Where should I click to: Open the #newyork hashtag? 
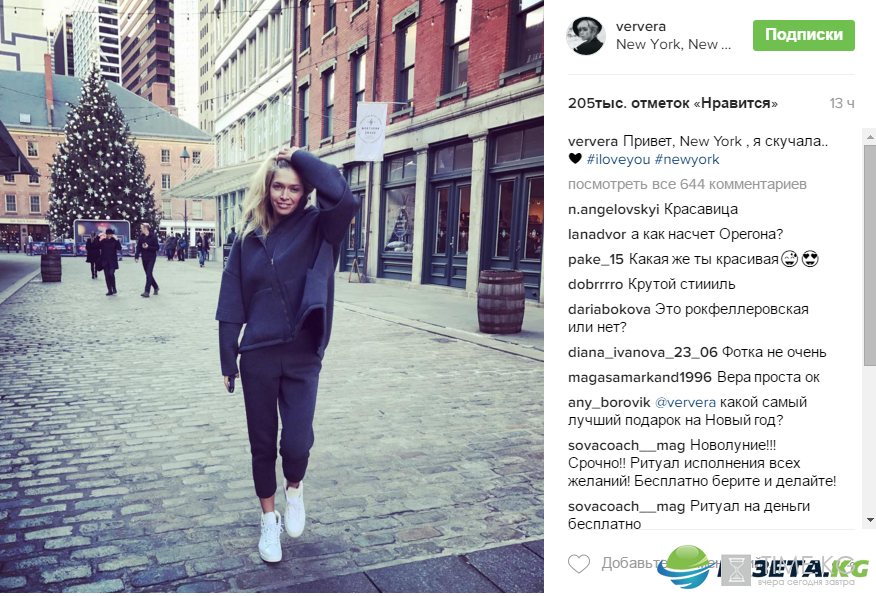(687, 159)
